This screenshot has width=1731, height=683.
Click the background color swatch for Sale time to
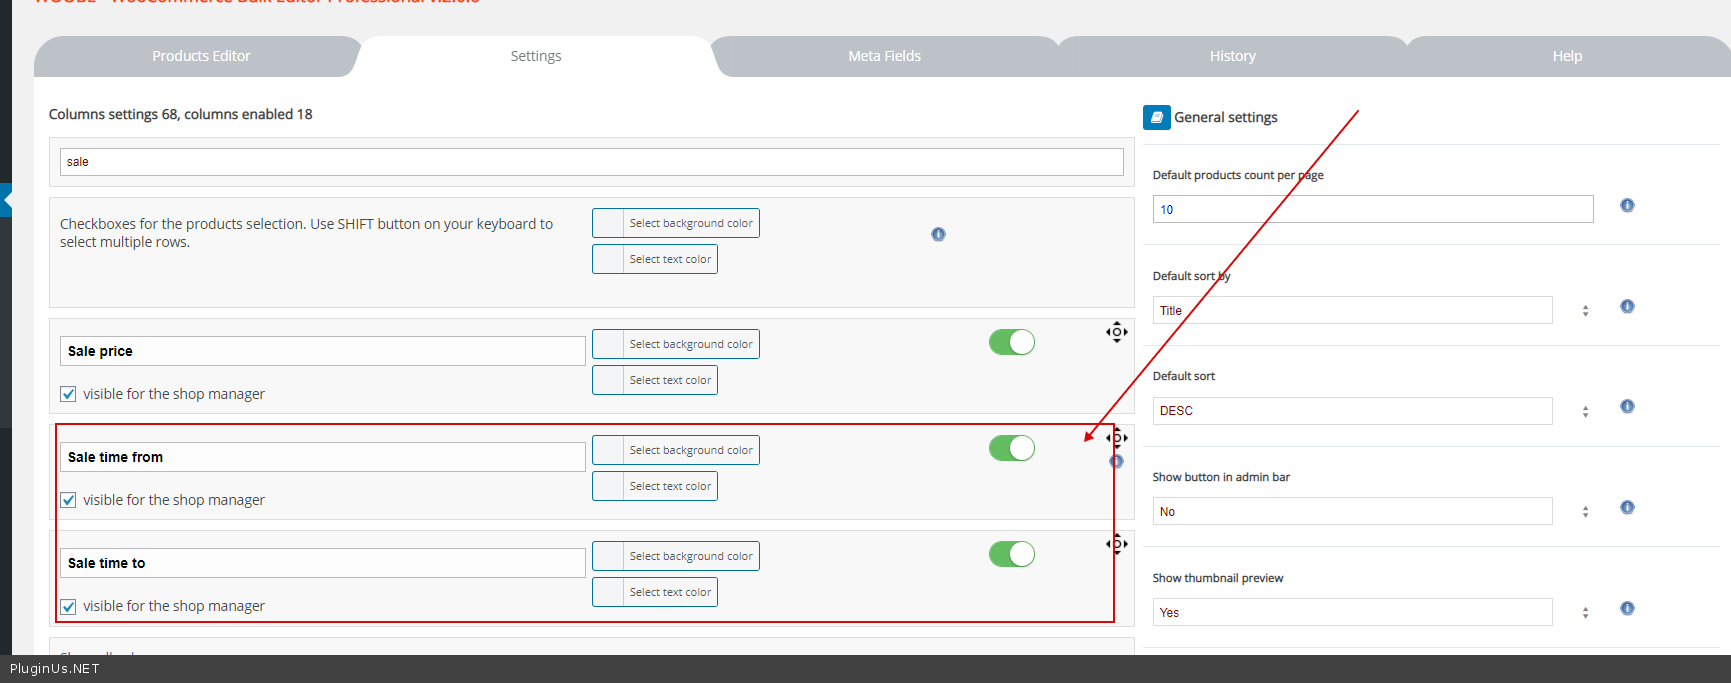tap(608, 556)
